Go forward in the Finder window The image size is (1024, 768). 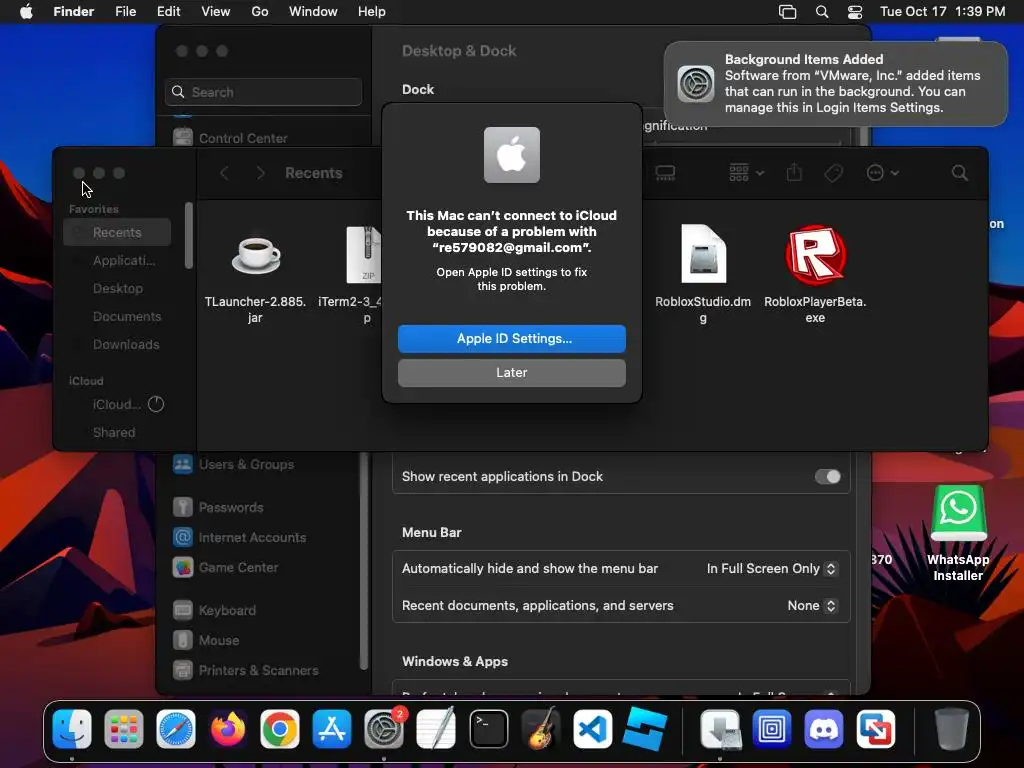click(260, 173)
